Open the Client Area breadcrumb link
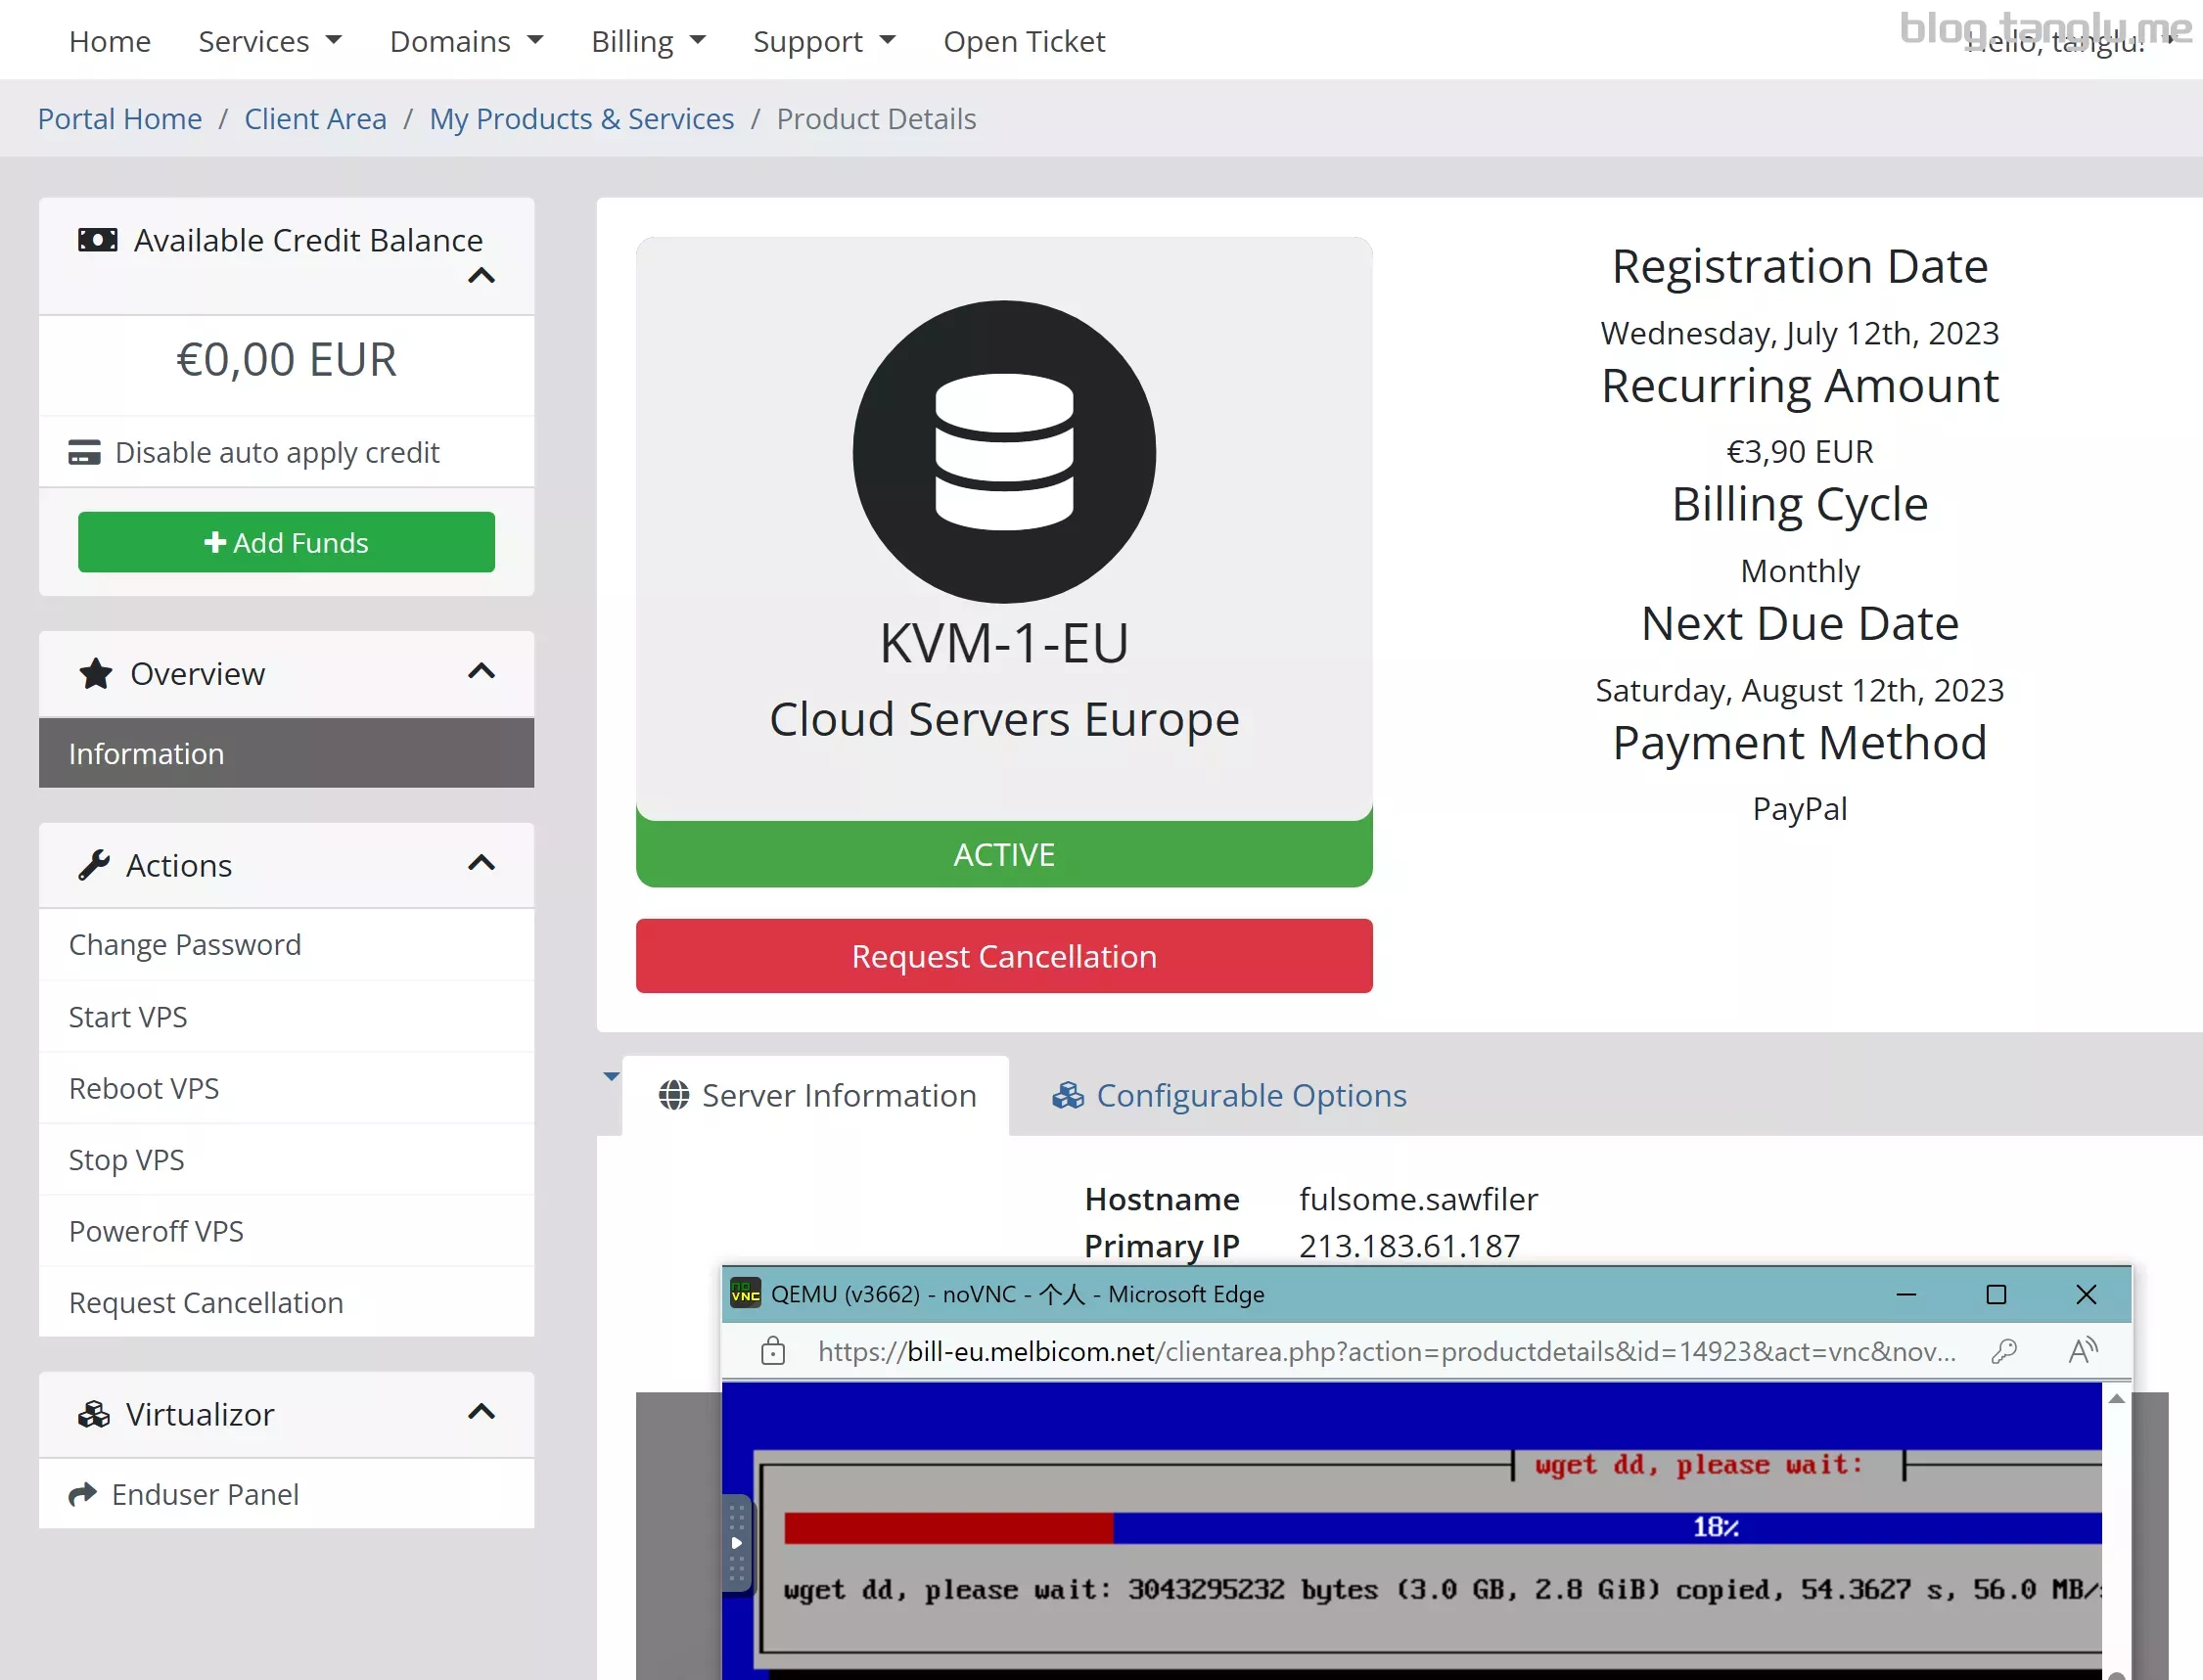The image size is (2203, 1680). pos(315,118)
